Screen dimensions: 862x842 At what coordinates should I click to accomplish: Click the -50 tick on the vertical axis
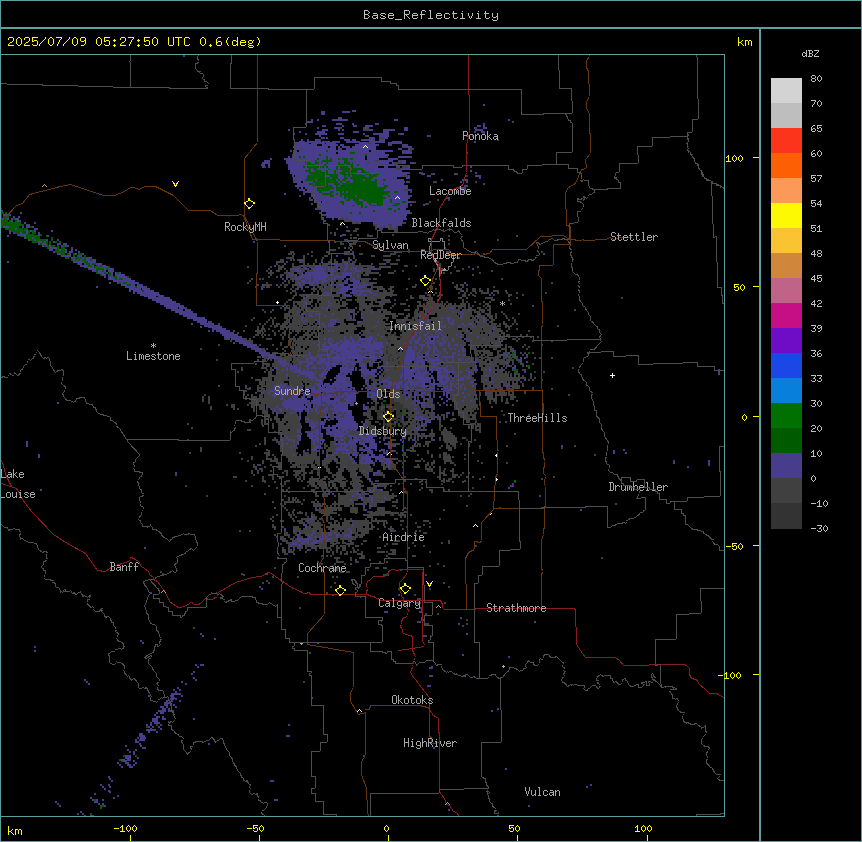pyautogui.click(x=734, y=546)
